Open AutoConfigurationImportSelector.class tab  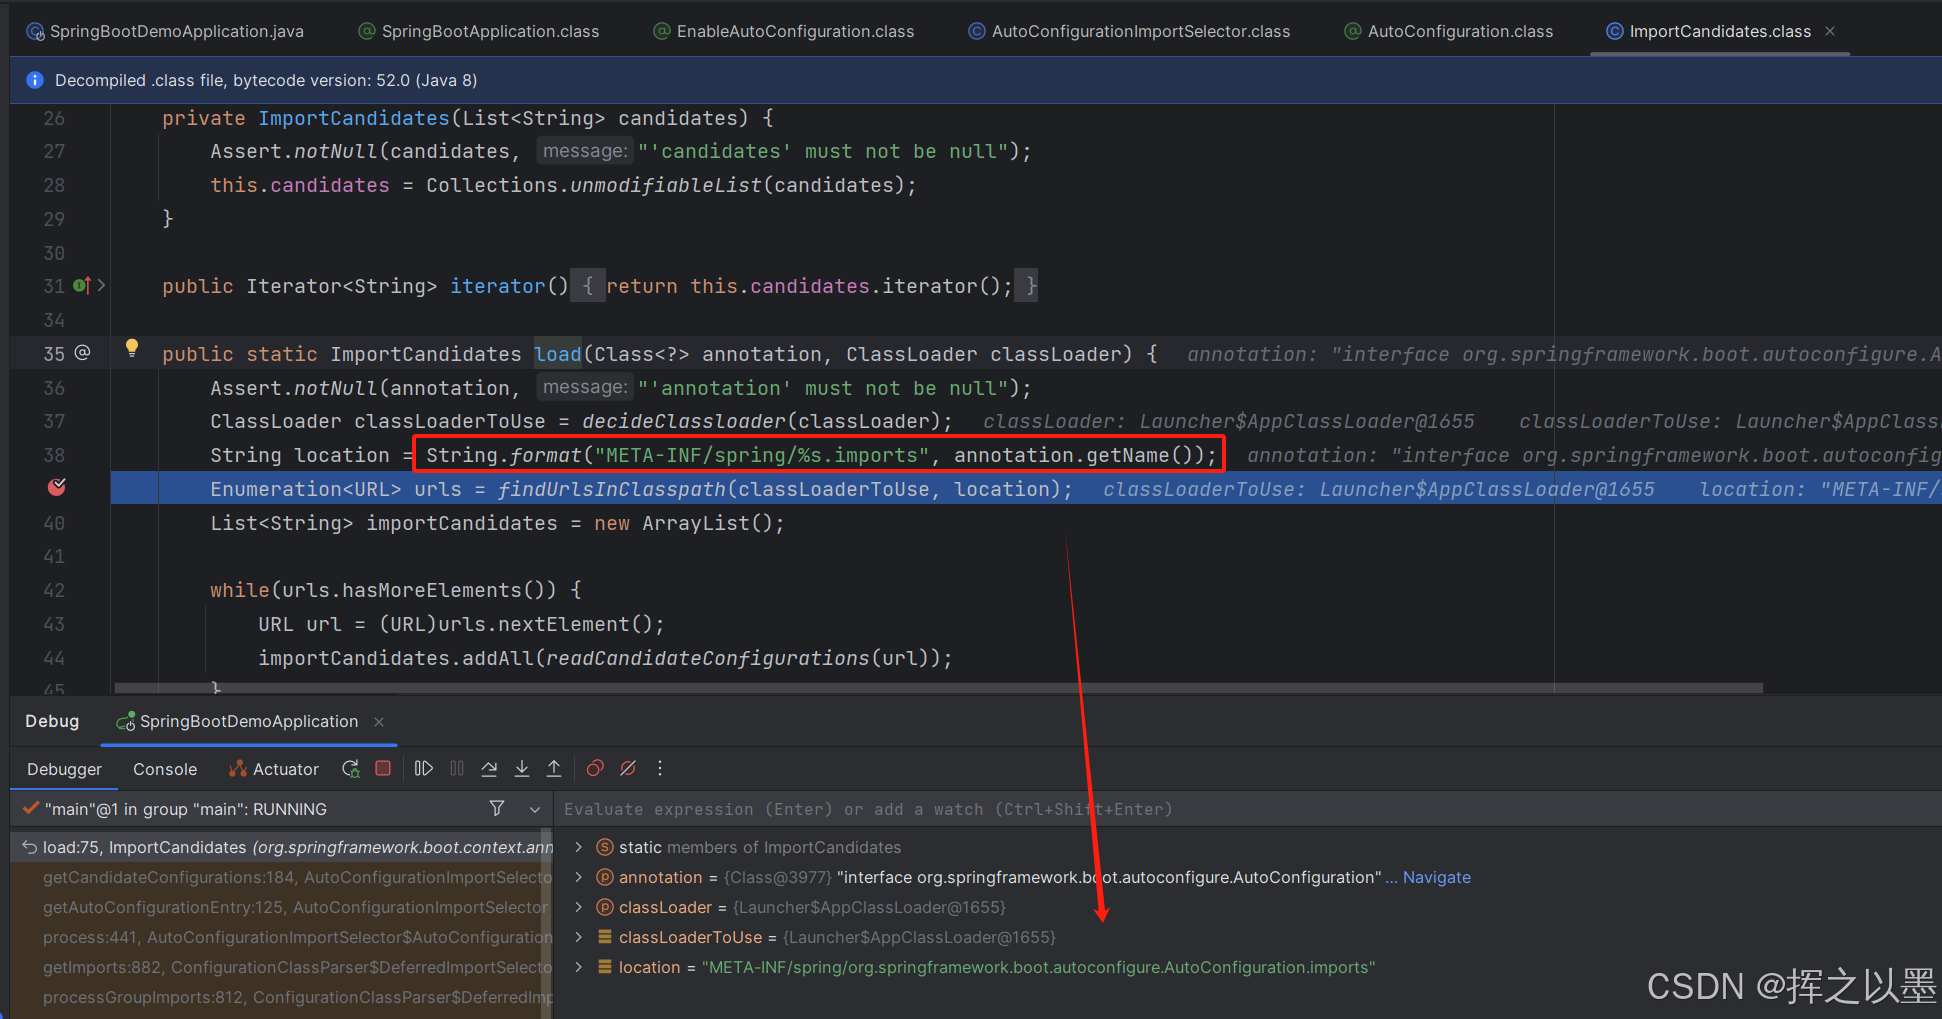pos(1129,31)
